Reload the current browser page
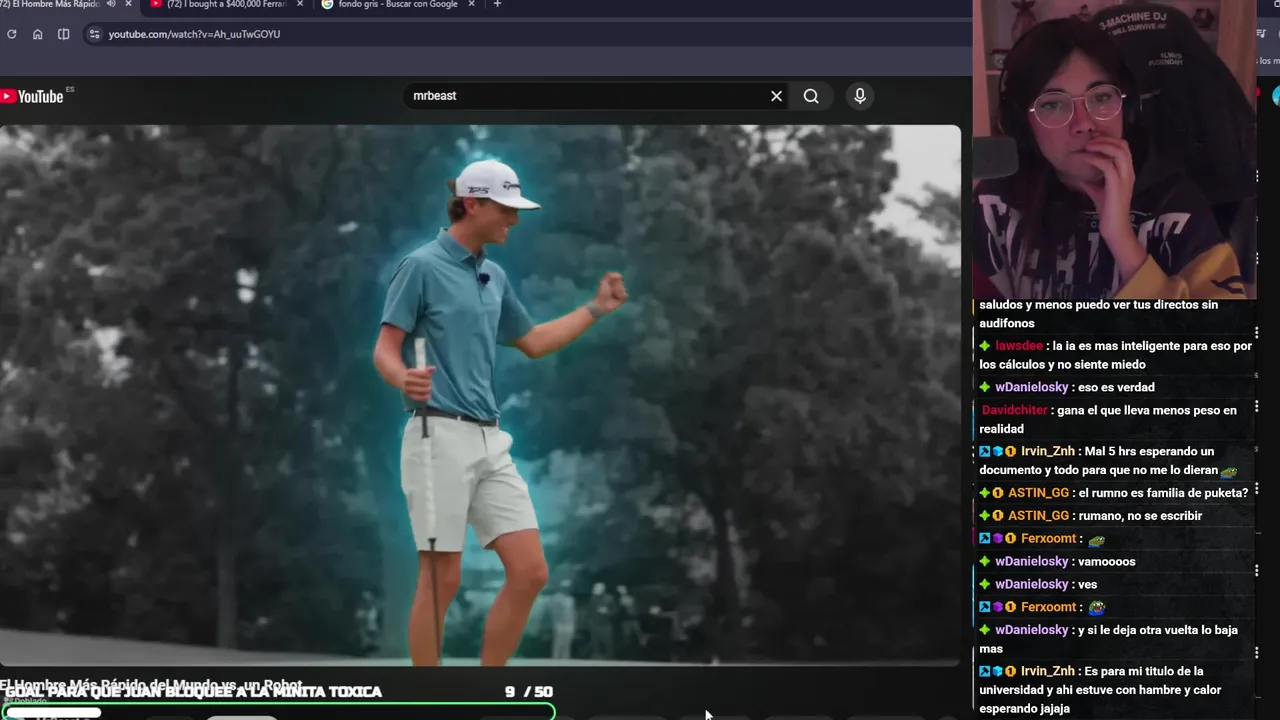 [11, 34]
